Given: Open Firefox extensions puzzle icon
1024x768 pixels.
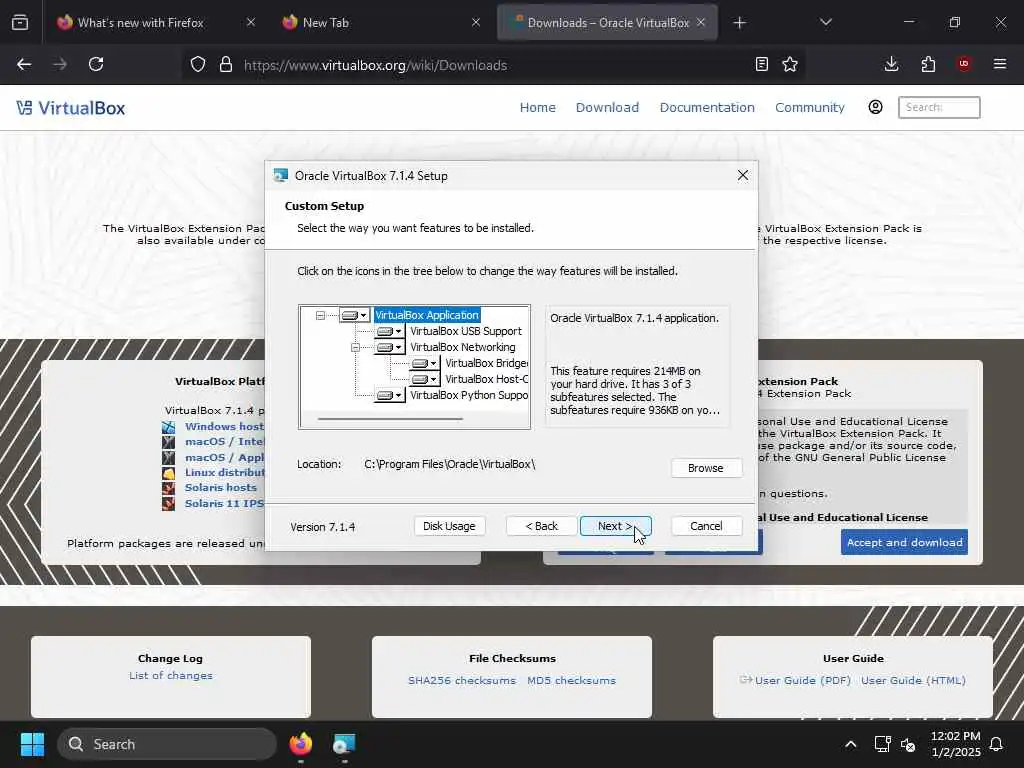Looking at the screenshot, I should click(x=928, y=65).
